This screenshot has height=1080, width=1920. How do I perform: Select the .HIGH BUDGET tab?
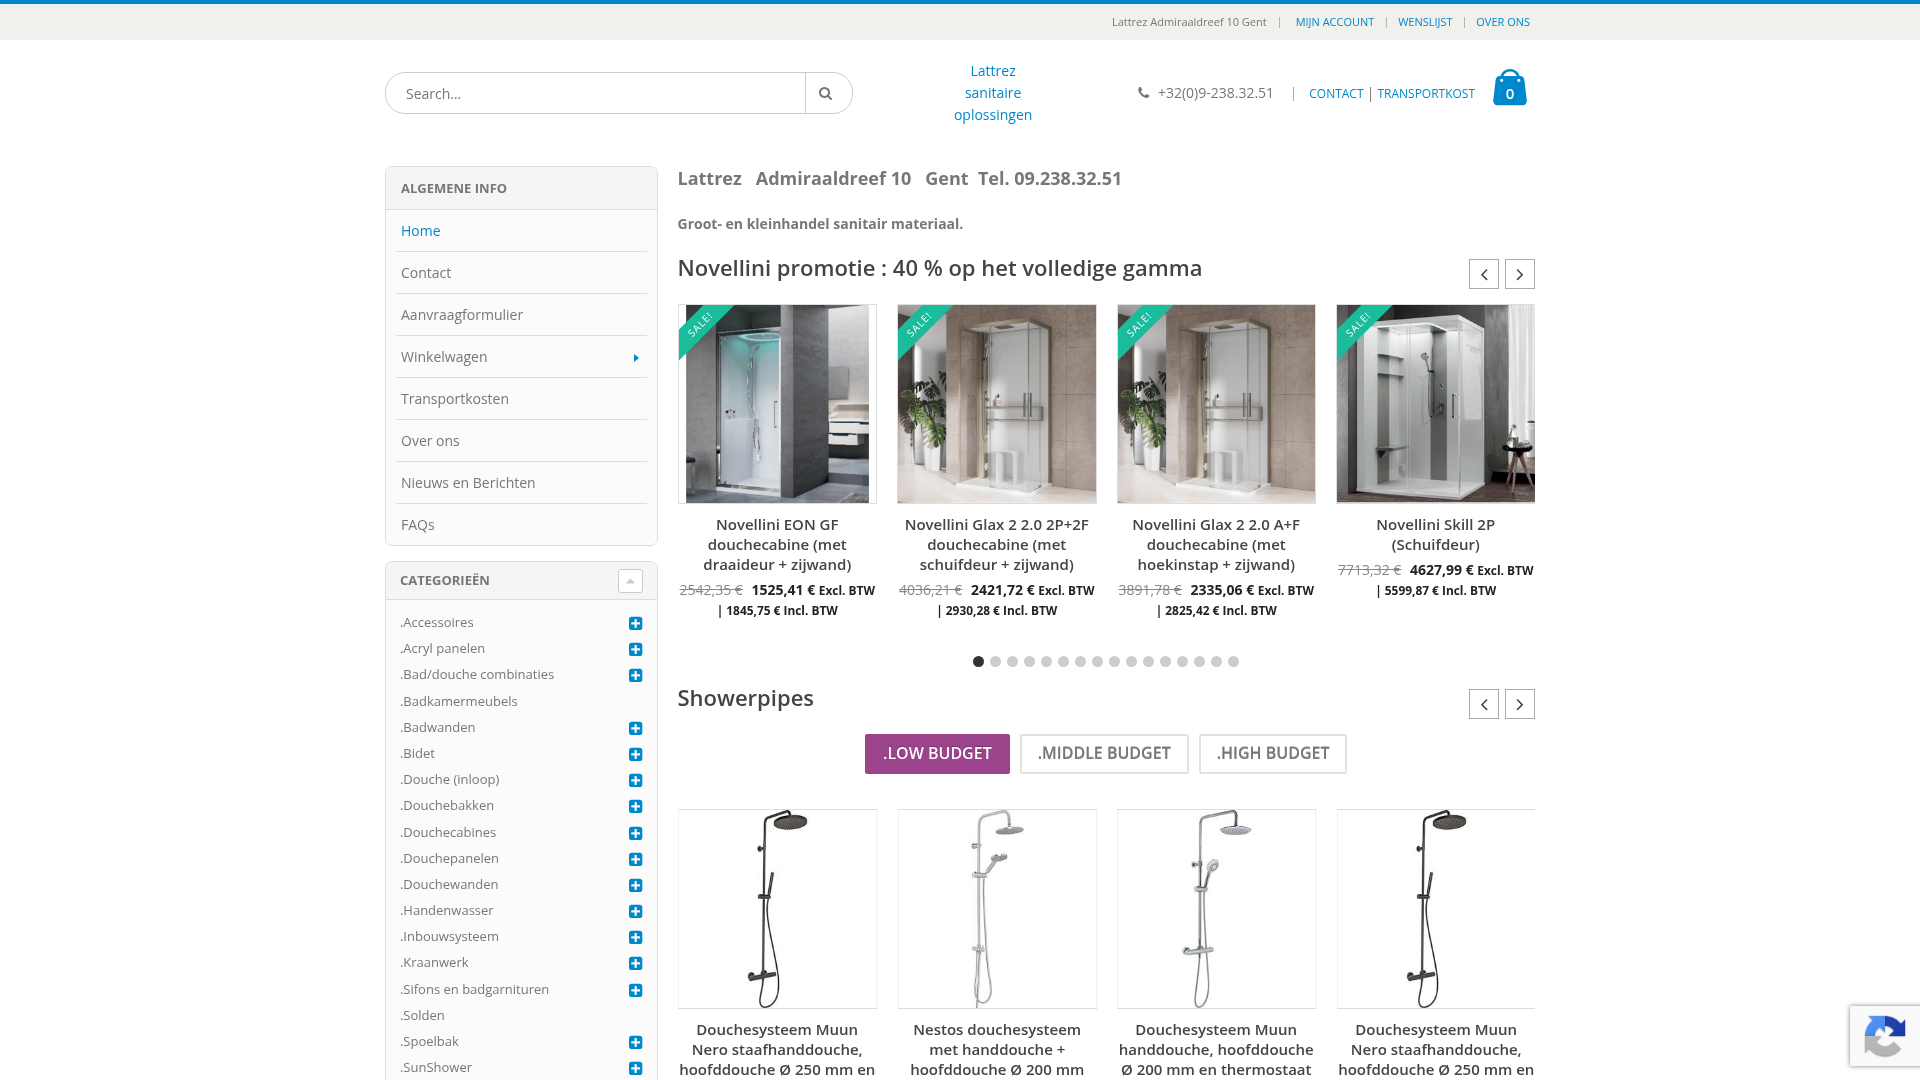tap(1273, 754)
